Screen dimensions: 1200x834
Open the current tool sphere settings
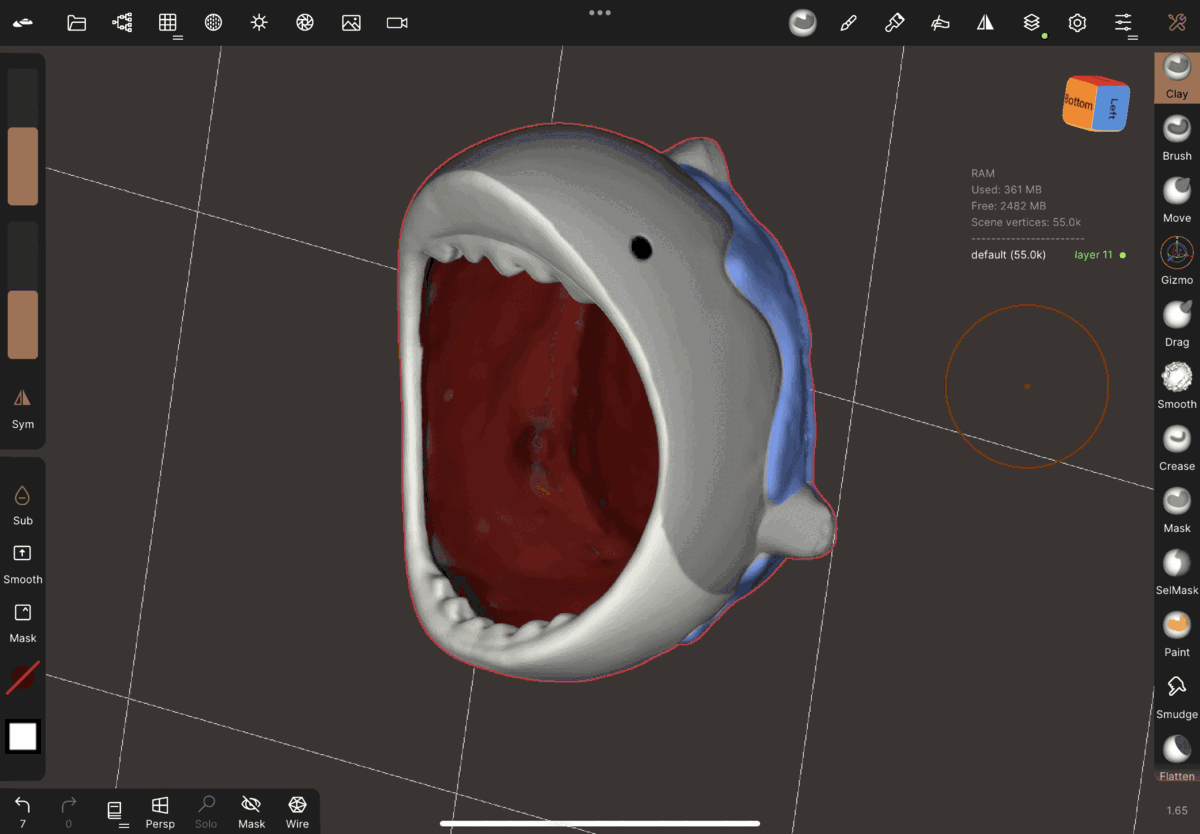pyautogui.click(x=802, y=22)
